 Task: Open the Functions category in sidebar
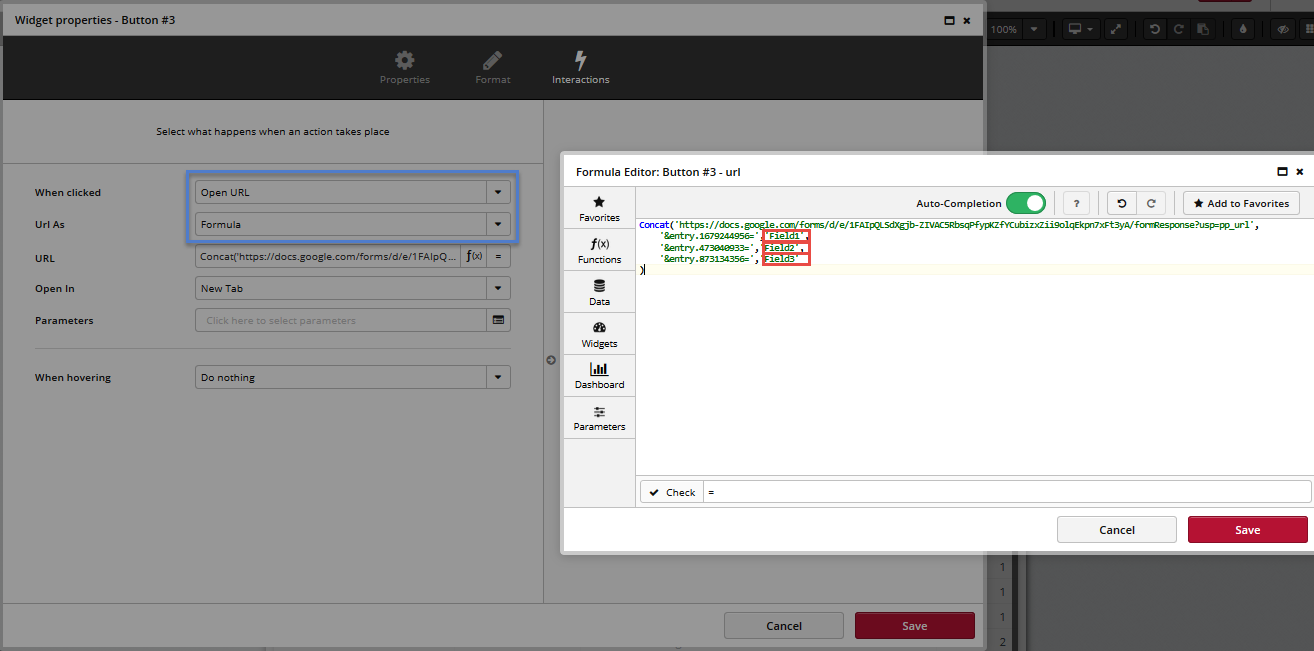coord(599,250)
